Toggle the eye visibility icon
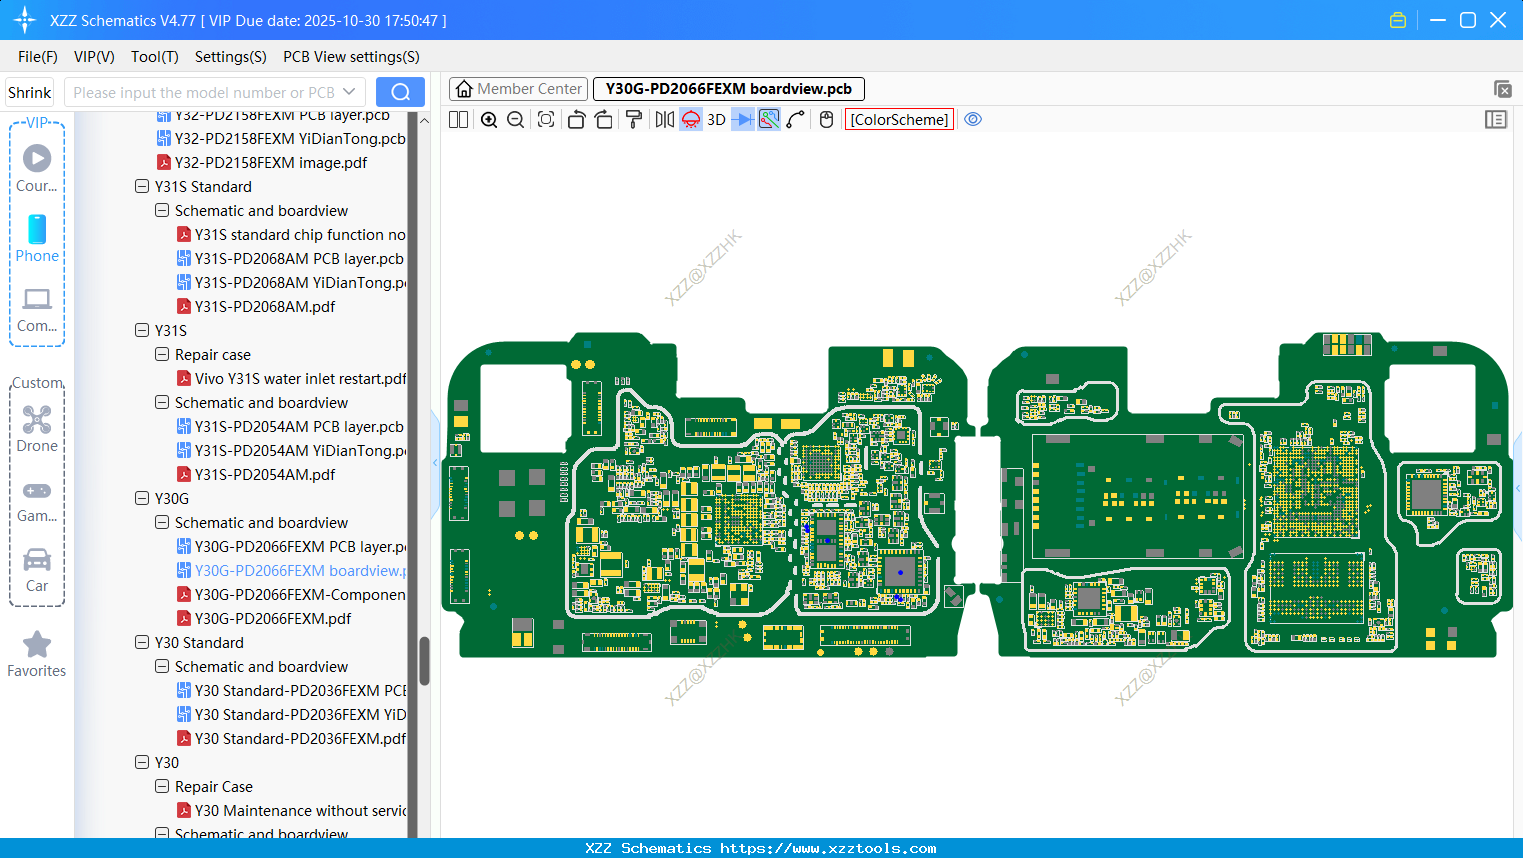The height and width of the screenshot is (858, 1523). pyautogui.click(x=973, y=120)
